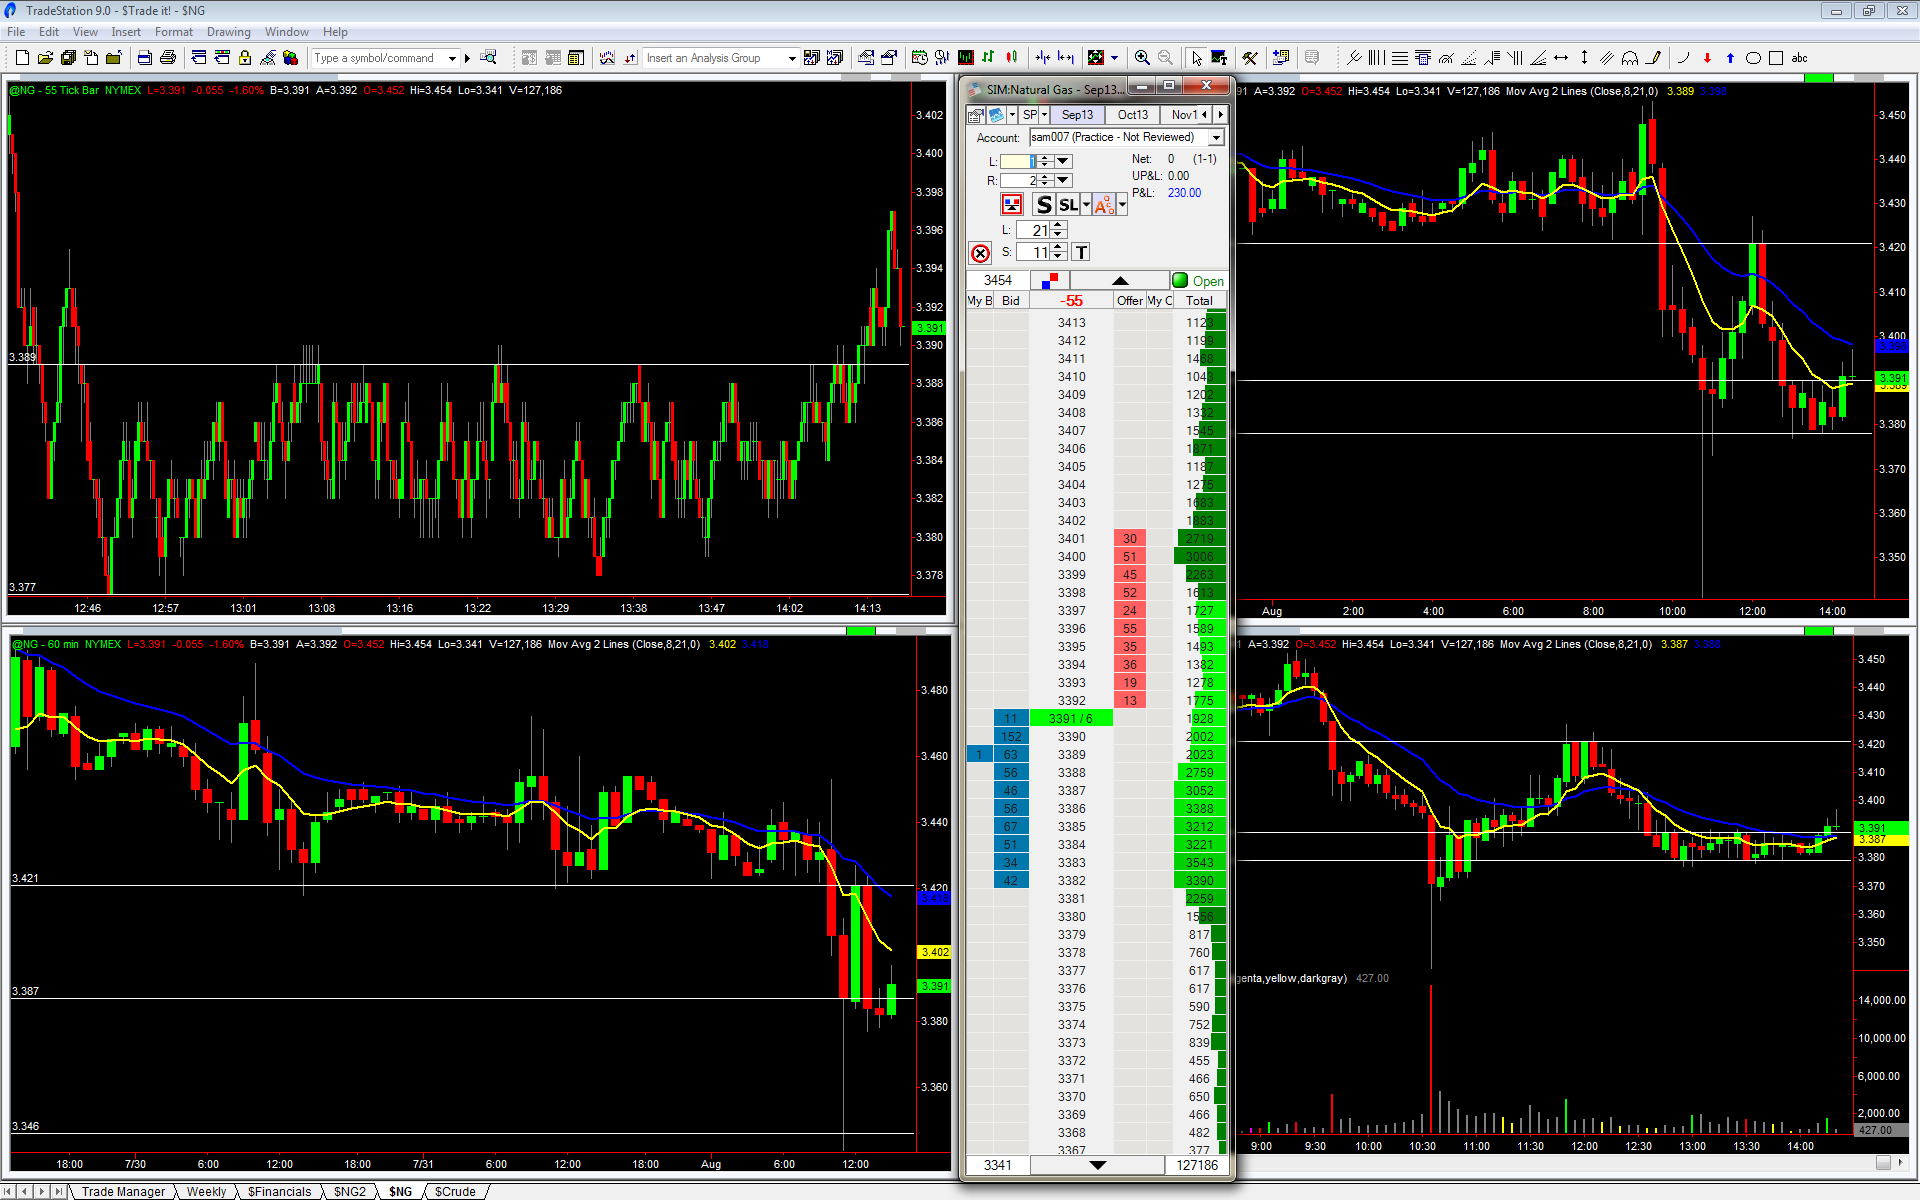Open the symbol lookup magnifier icon
The height and width of the screenshot is (1200, 1920).
coord(488,58)
